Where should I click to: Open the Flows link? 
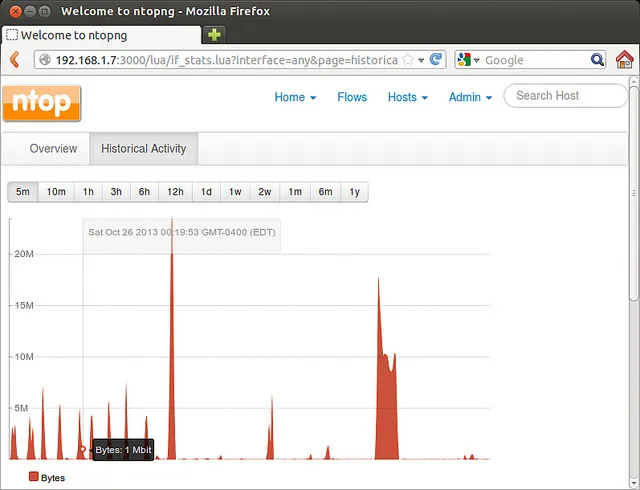[352, 97]
